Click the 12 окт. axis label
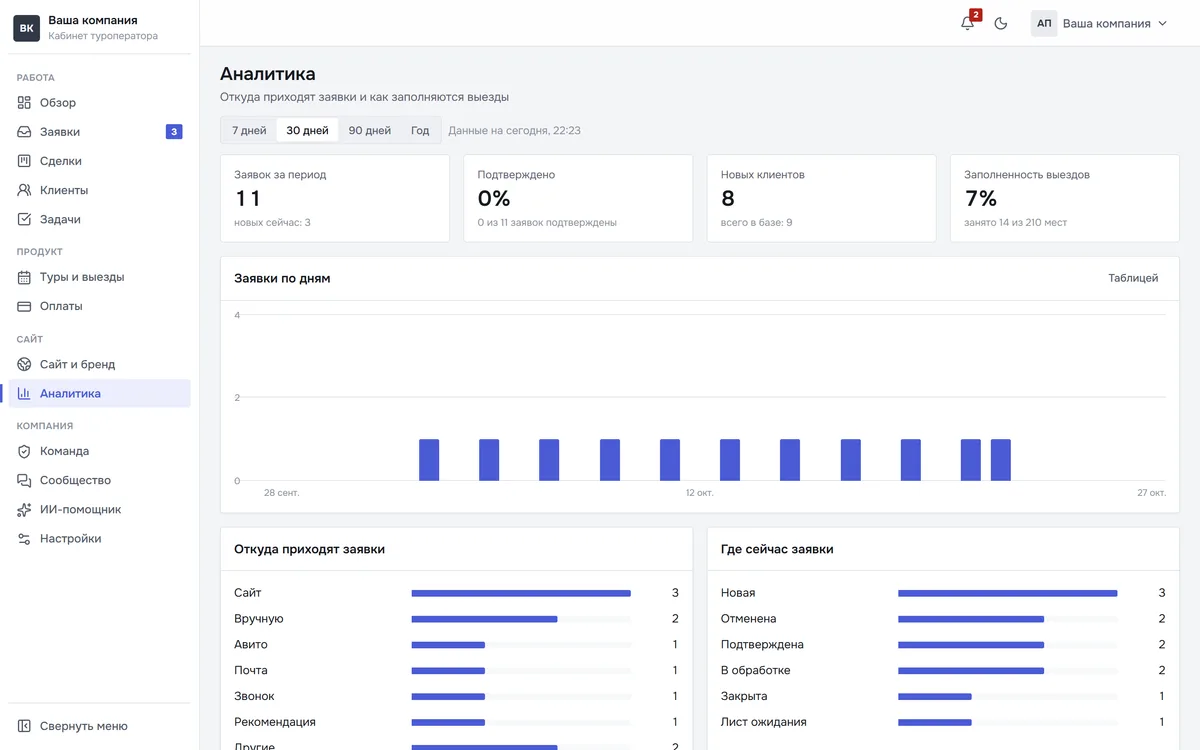The width and height of the screenshot is (1200, 750). coord(702,493)
